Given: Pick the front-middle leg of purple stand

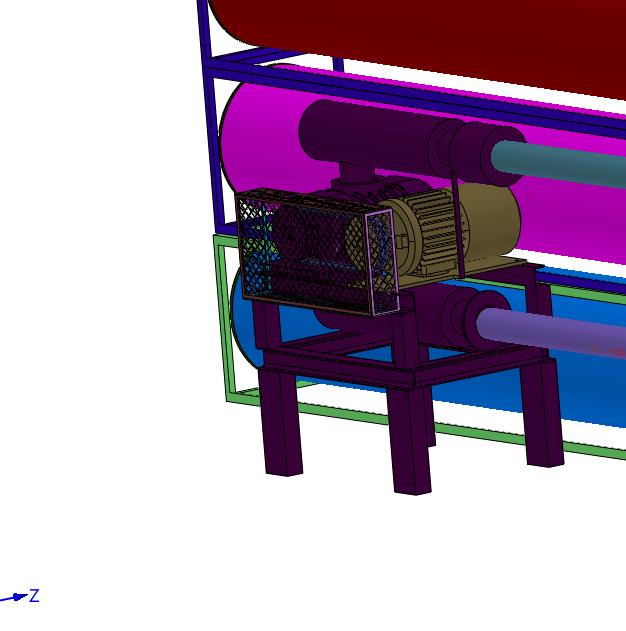Looking at the screenshot, I should (x=409, y=441).
